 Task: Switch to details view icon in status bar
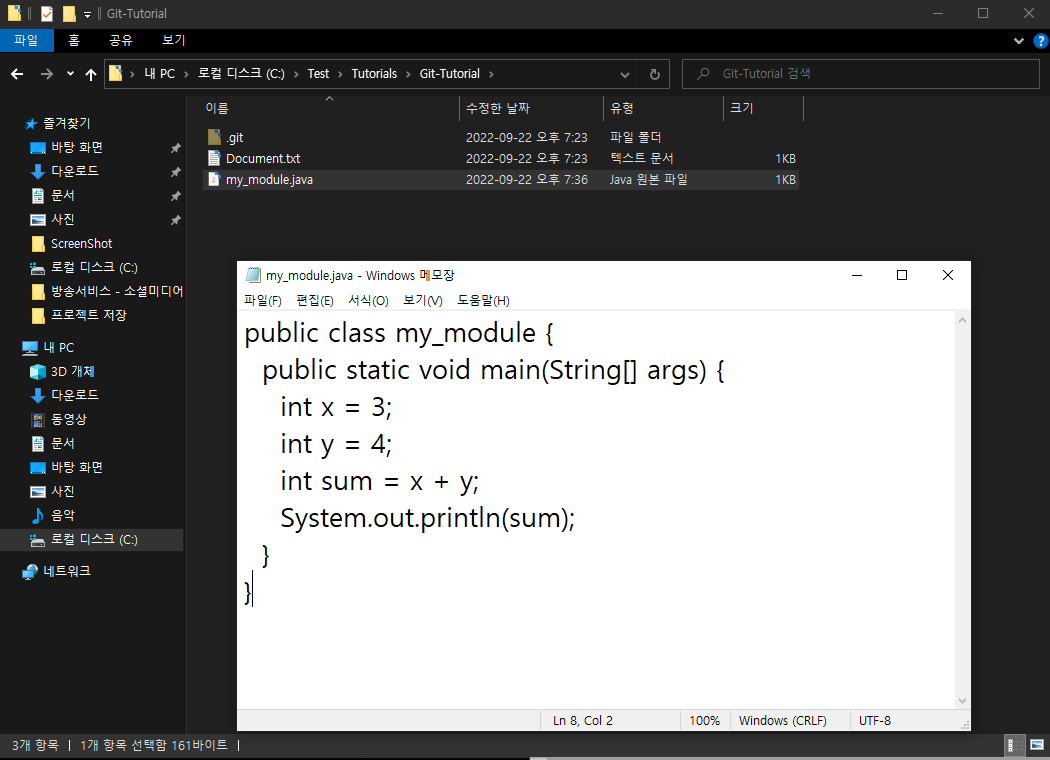click(1015, 745)
